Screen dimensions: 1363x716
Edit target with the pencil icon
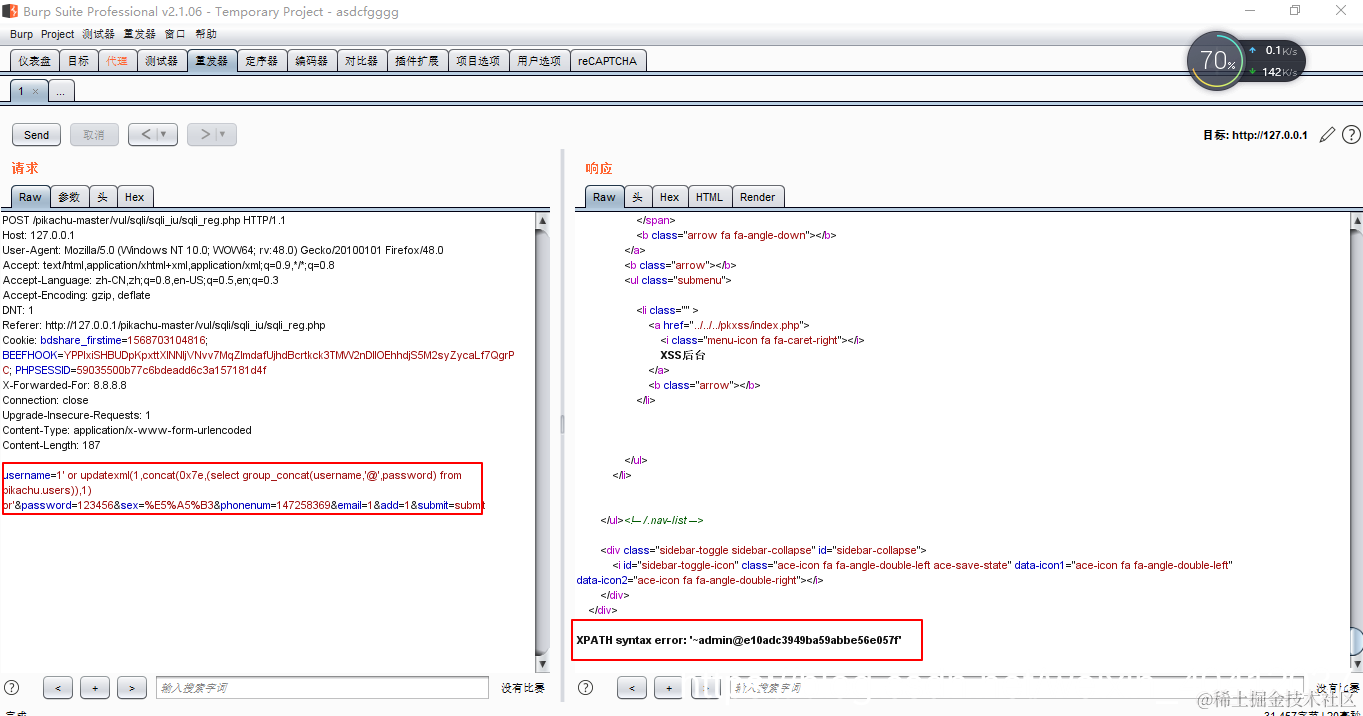click(x=1327, y=135)
